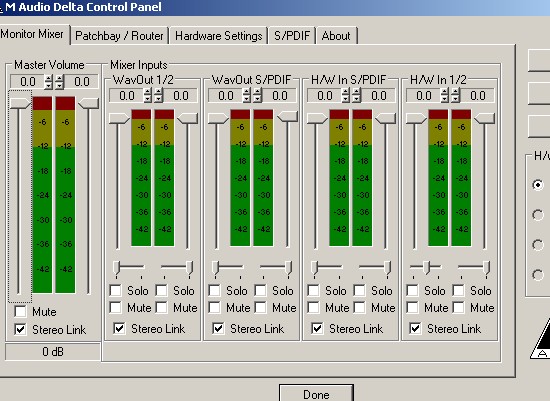Click the Master Volume right channel fader
The image size is (550, 401).
tap(88, 103)
